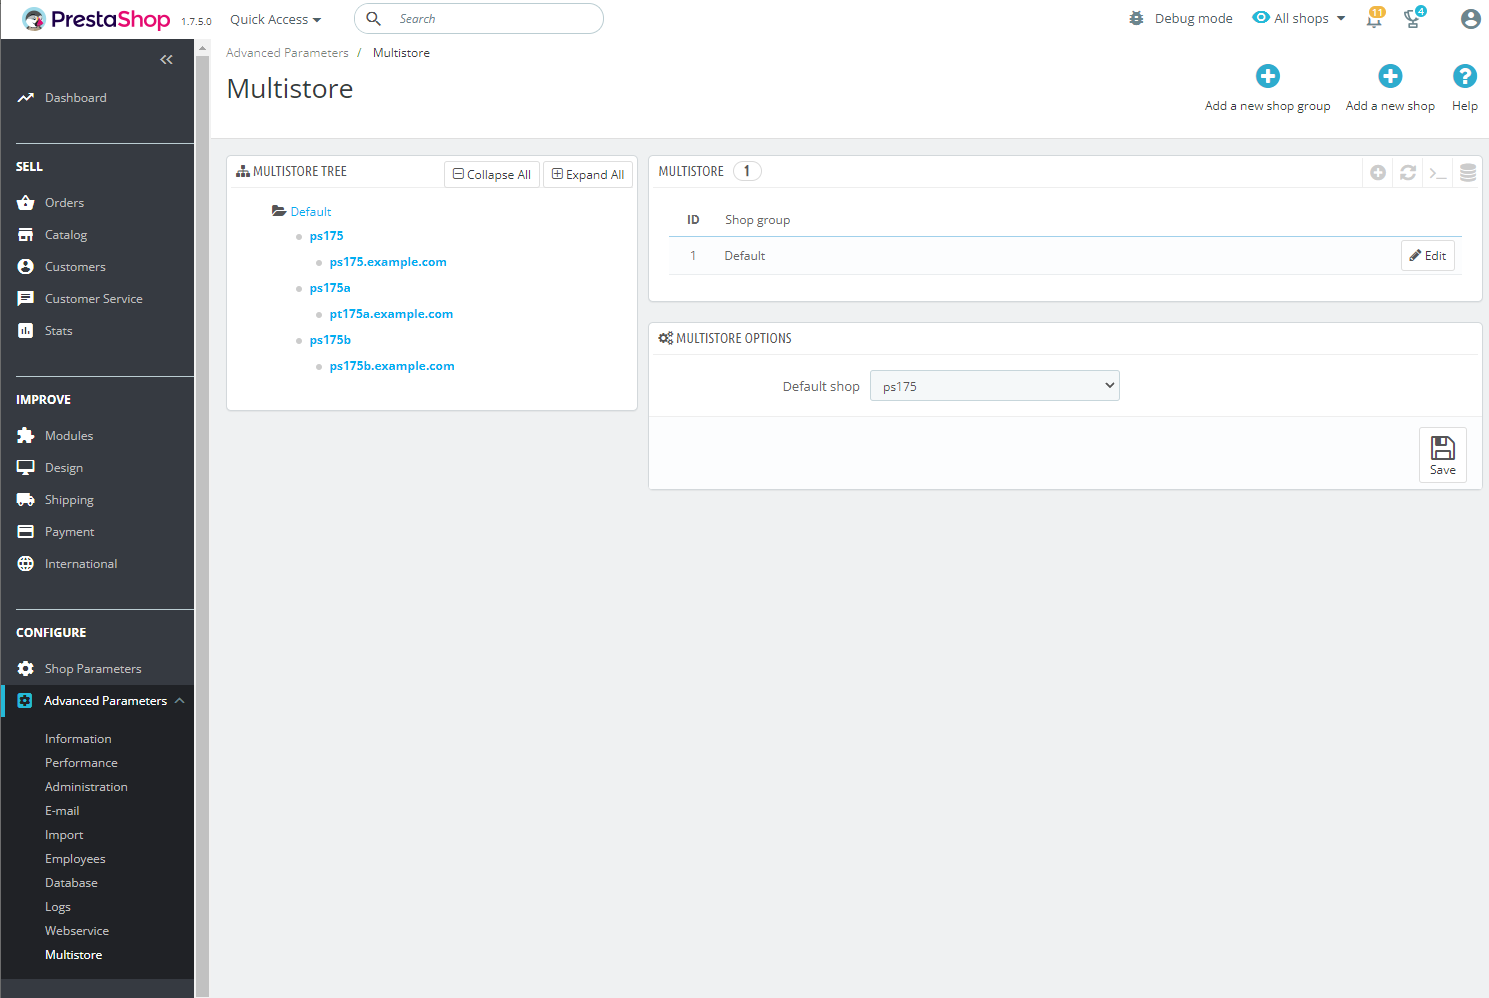The width and height of the screenshot is (1489, 998).
Task: Click the ID column header
Action: tap(693, 220)
